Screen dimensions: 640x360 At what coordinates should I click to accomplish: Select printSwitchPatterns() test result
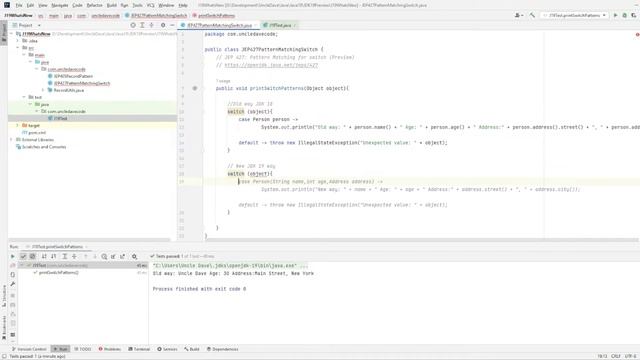[x=58, y=272]
